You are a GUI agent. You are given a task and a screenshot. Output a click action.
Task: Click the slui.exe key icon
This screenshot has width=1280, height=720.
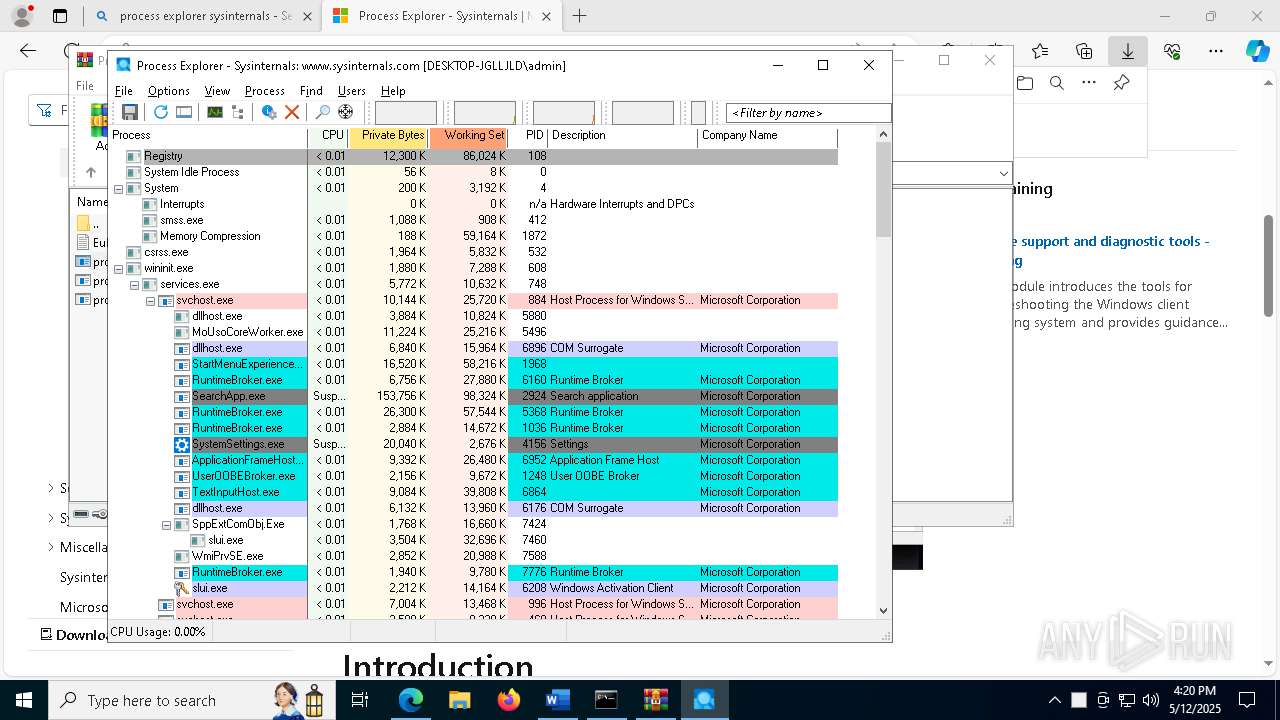point(181,588)
